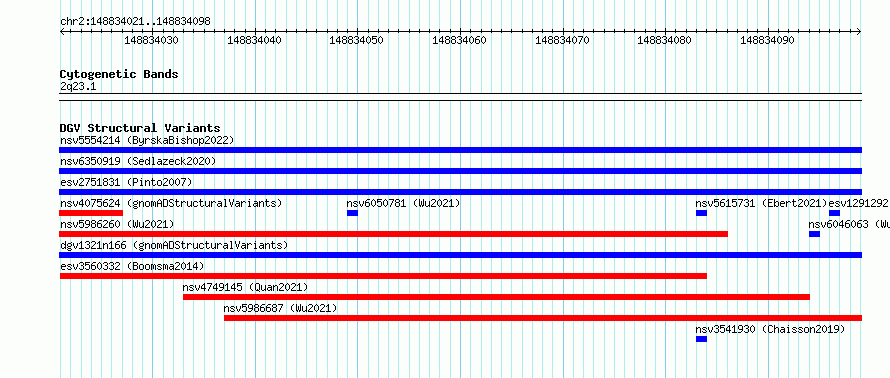Open the esv1291292 variant label
Screen dimensions: 890x378
(x=858, y=203)
